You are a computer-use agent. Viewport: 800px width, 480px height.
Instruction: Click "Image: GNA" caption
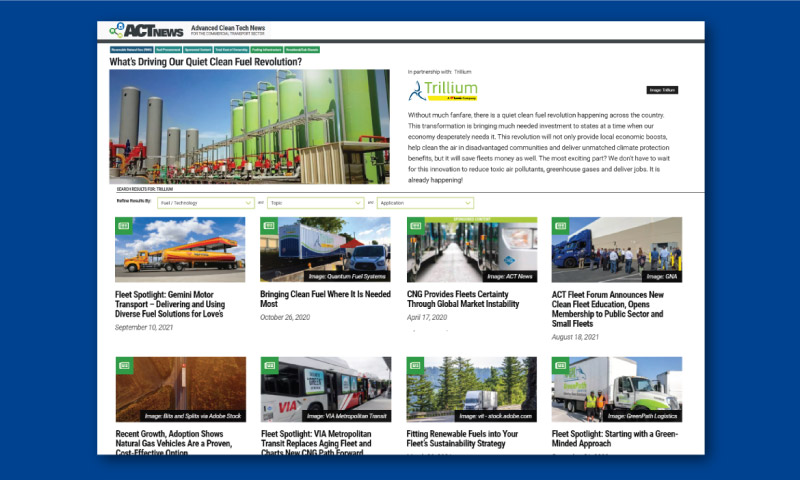[662, 276]
